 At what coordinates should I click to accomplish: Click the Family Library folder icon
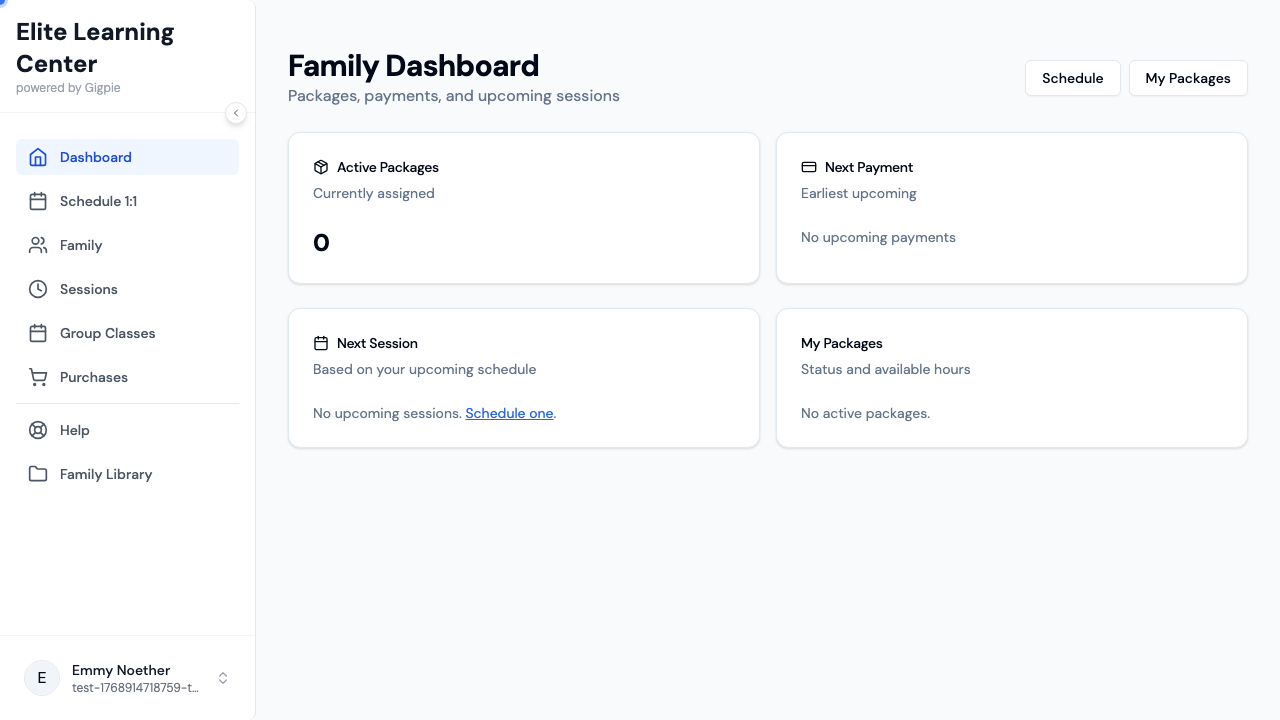tap(38, 474)
